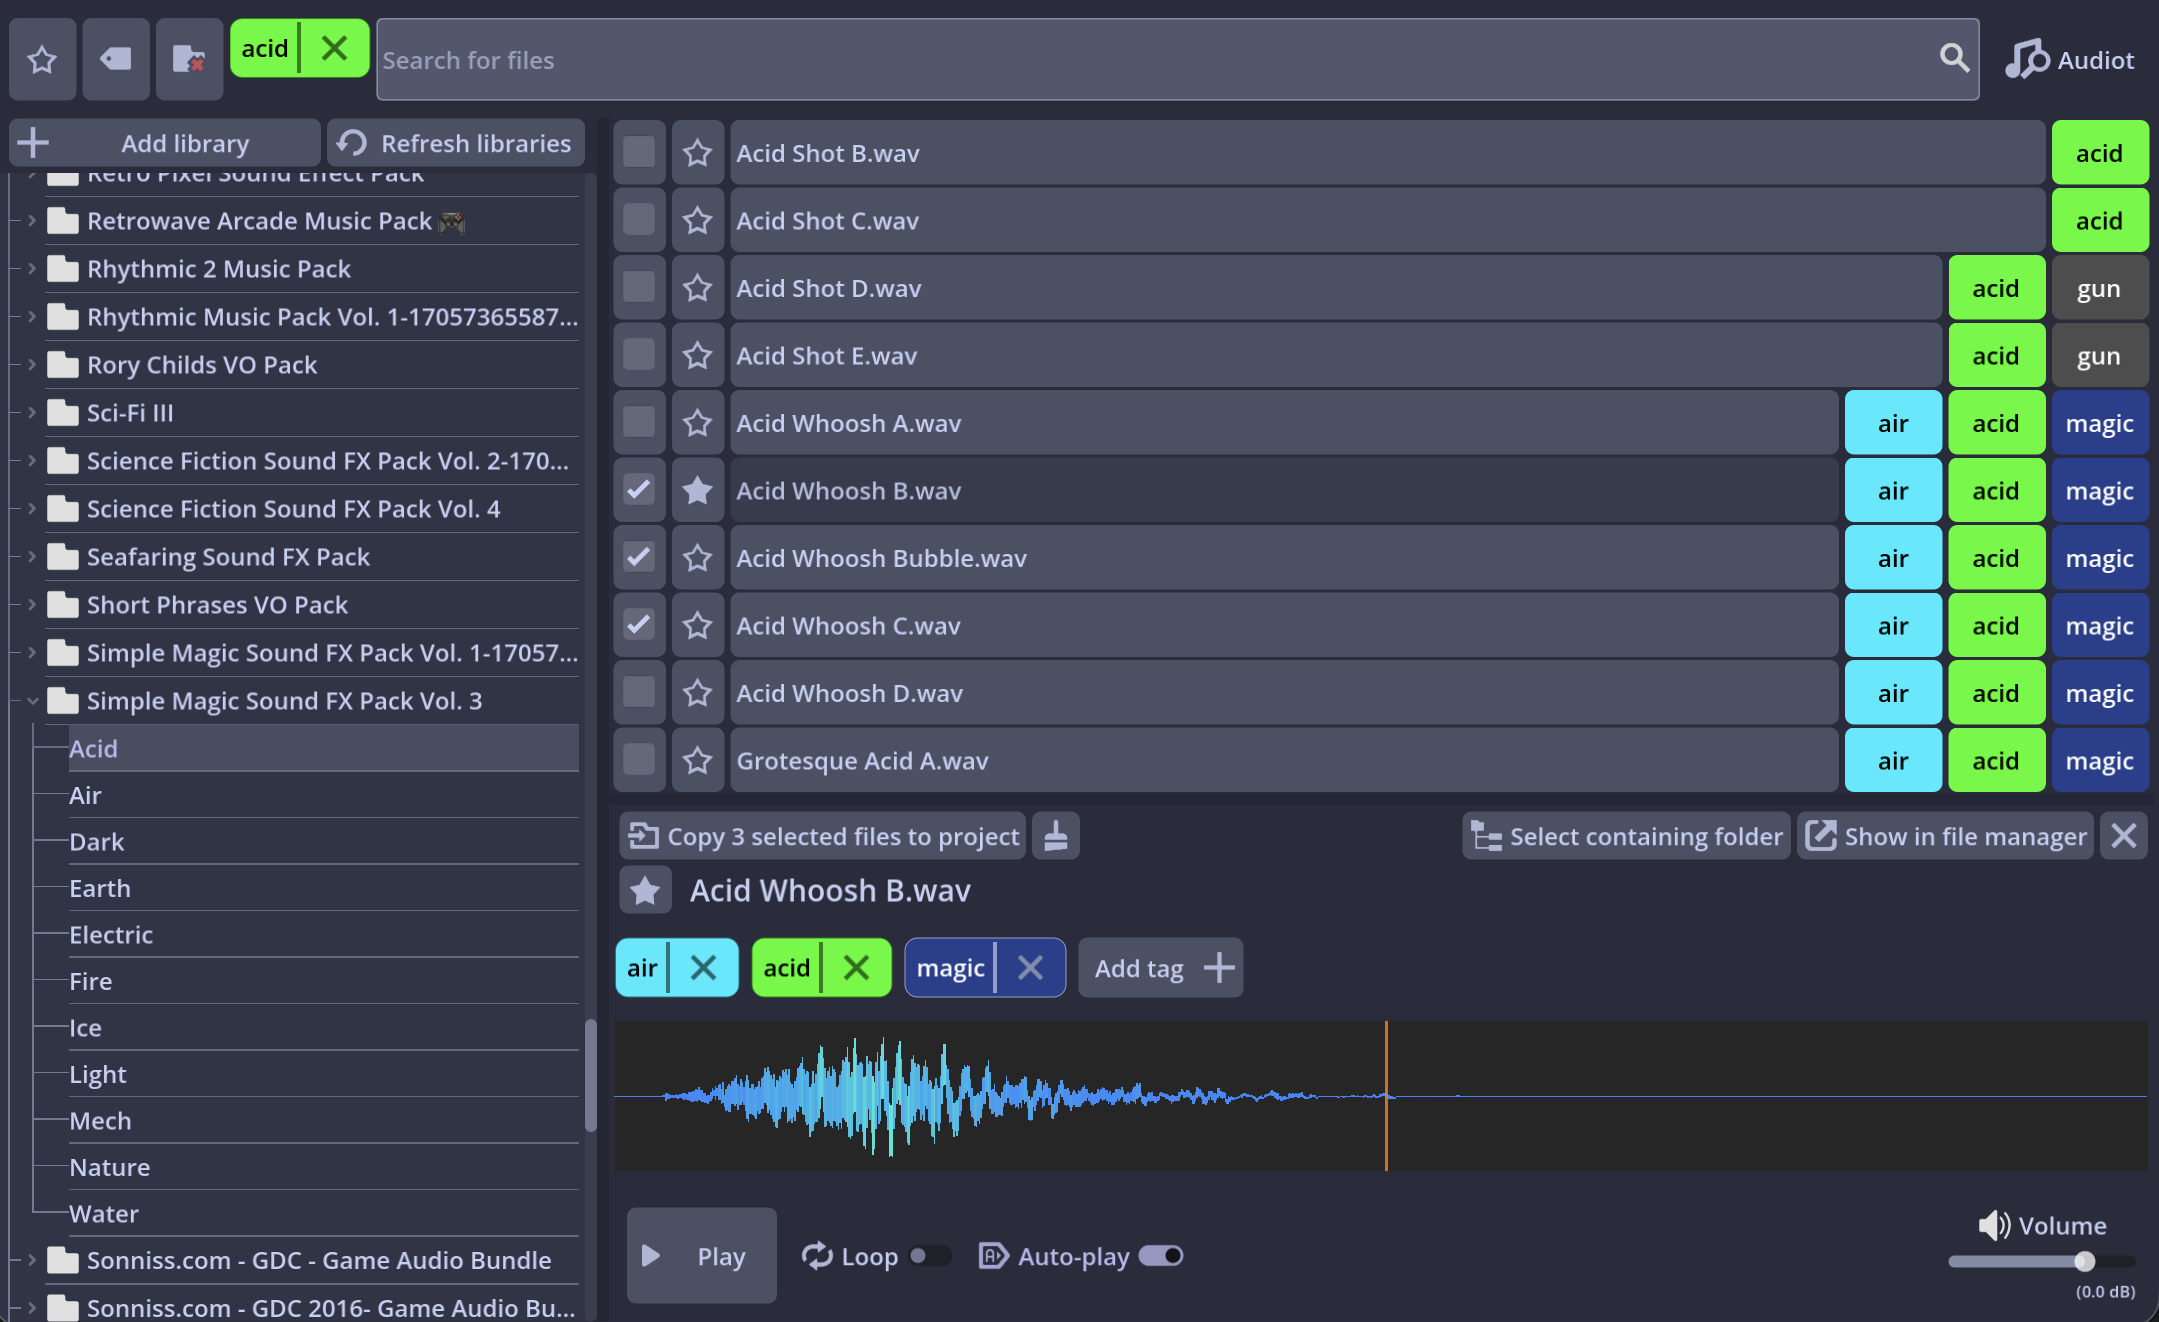2159x1322 pixels.
Task: Select the Fire subfolder in the tree
Action: pos(90,981)
